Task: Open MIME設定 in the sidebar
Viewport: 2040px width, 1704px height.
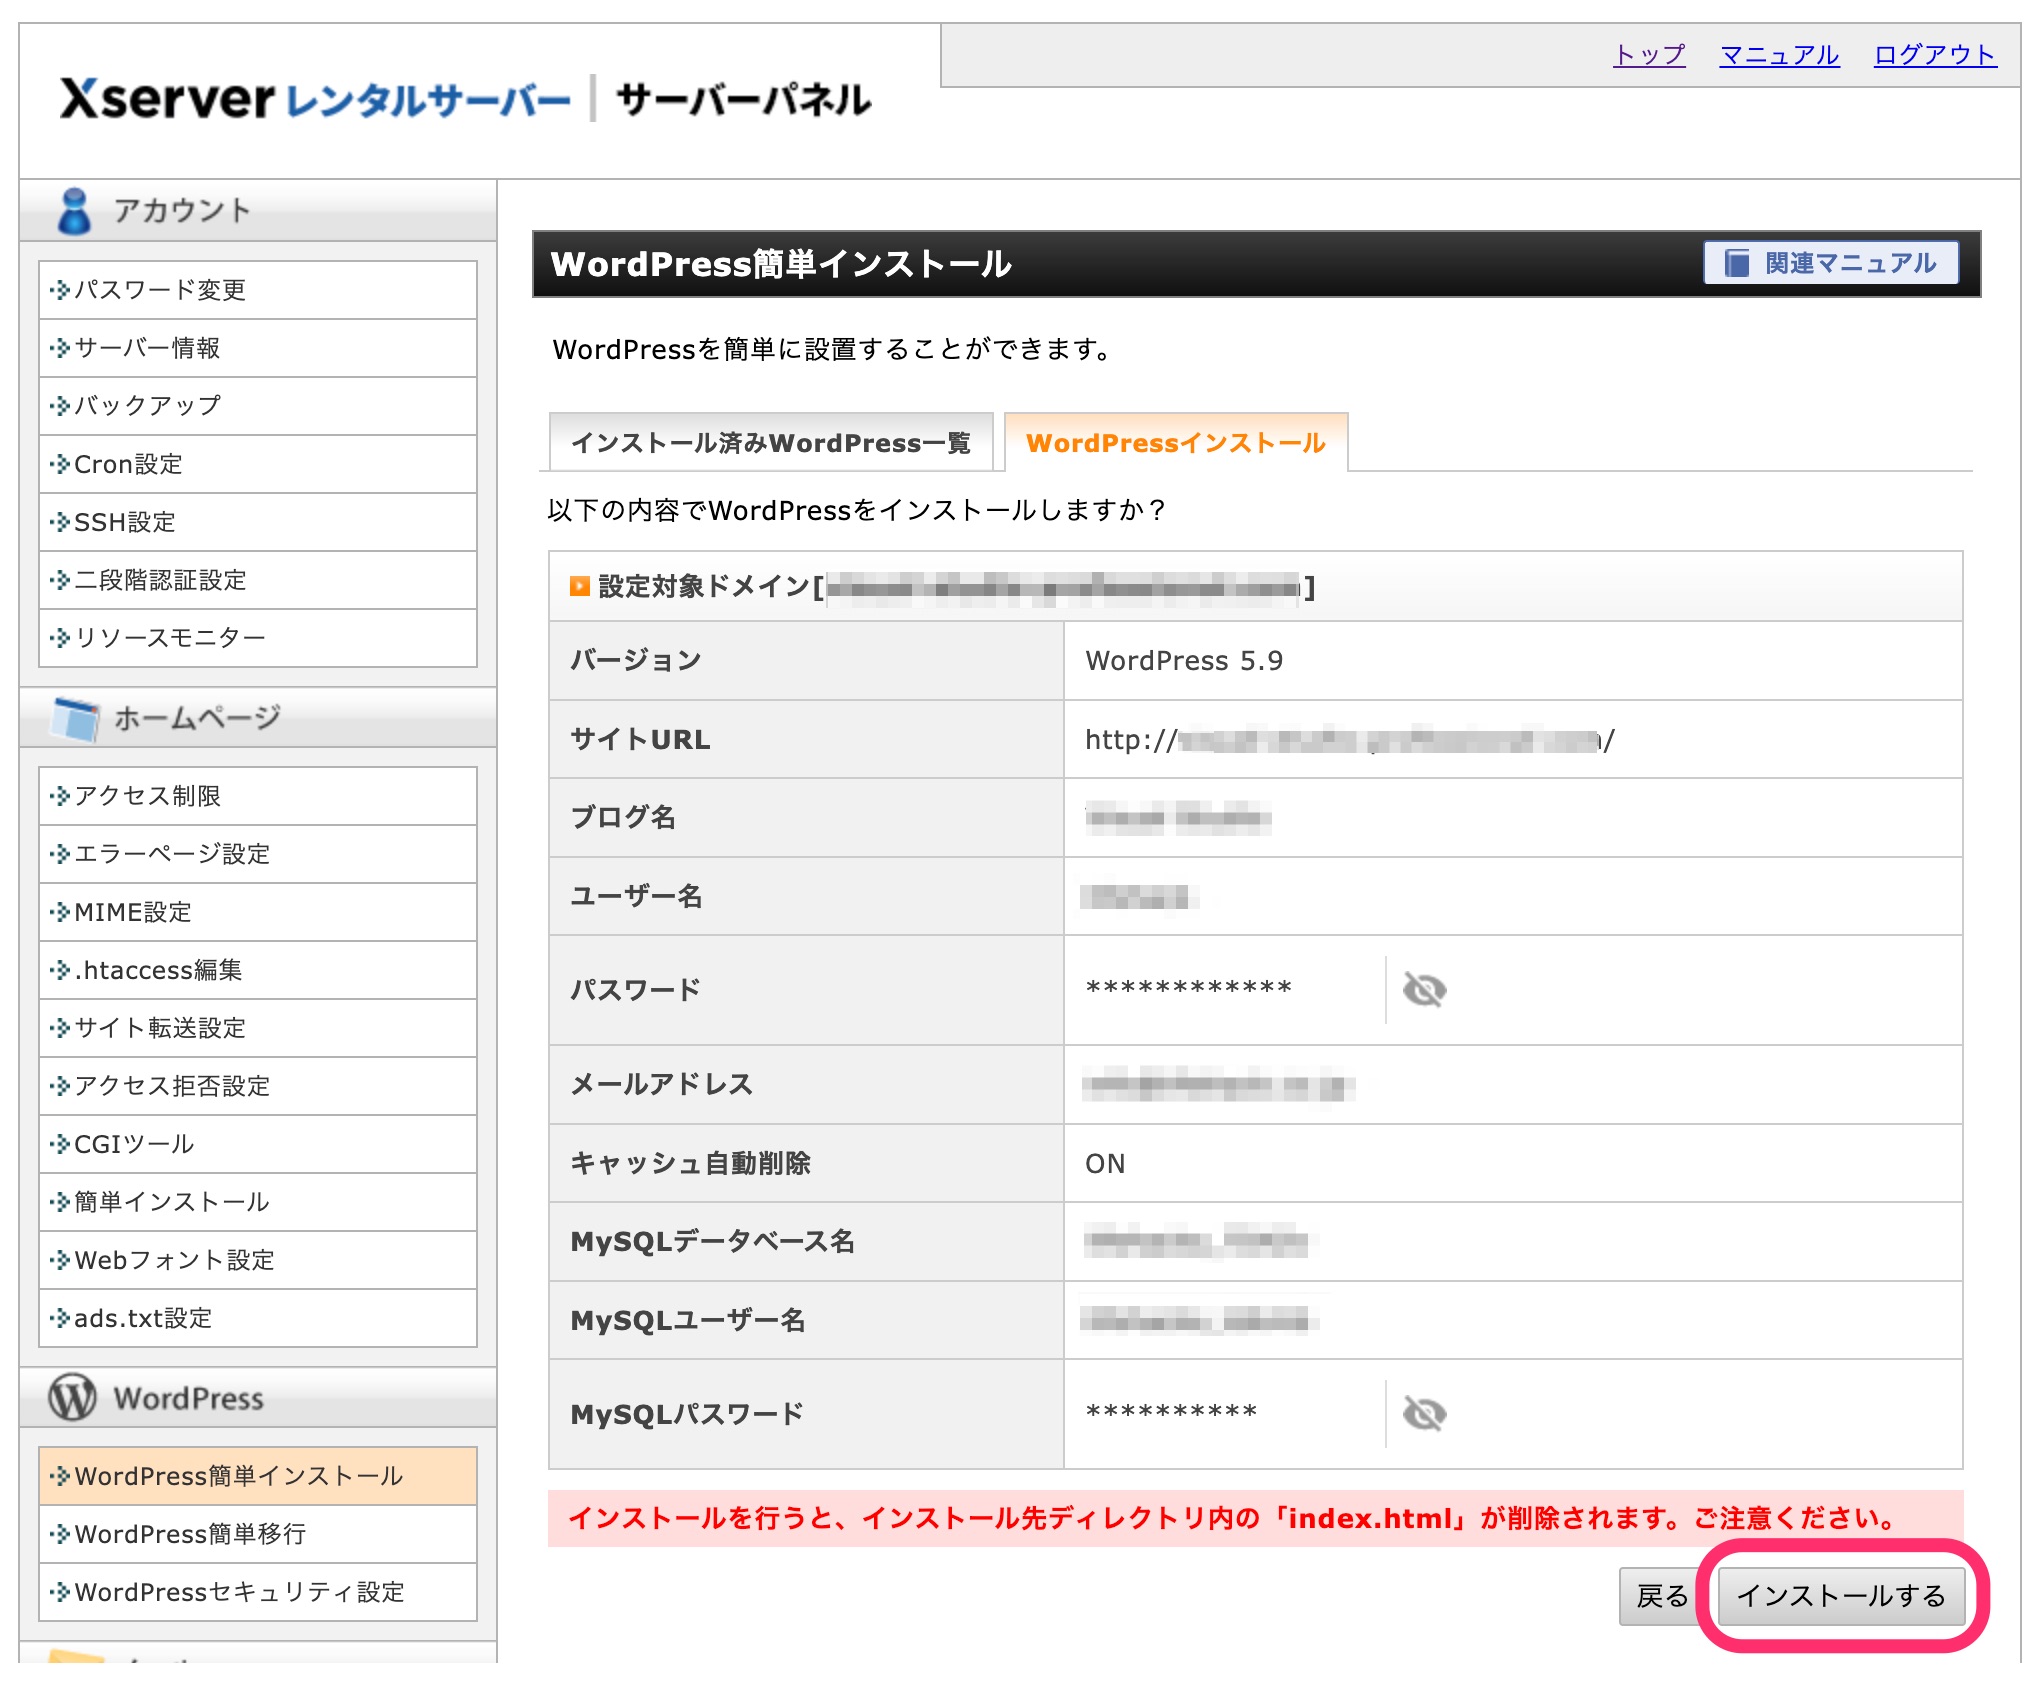Action: [x=258, y=912]
